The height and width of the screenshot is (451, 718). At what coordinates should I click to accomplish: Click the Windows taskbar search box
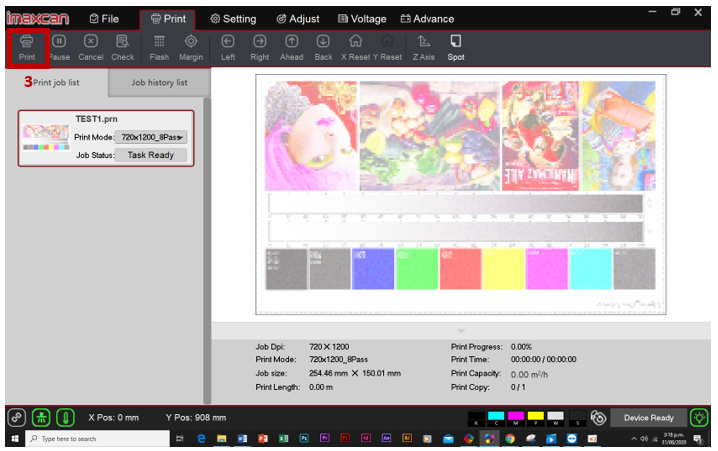click(x=98, y=439)
